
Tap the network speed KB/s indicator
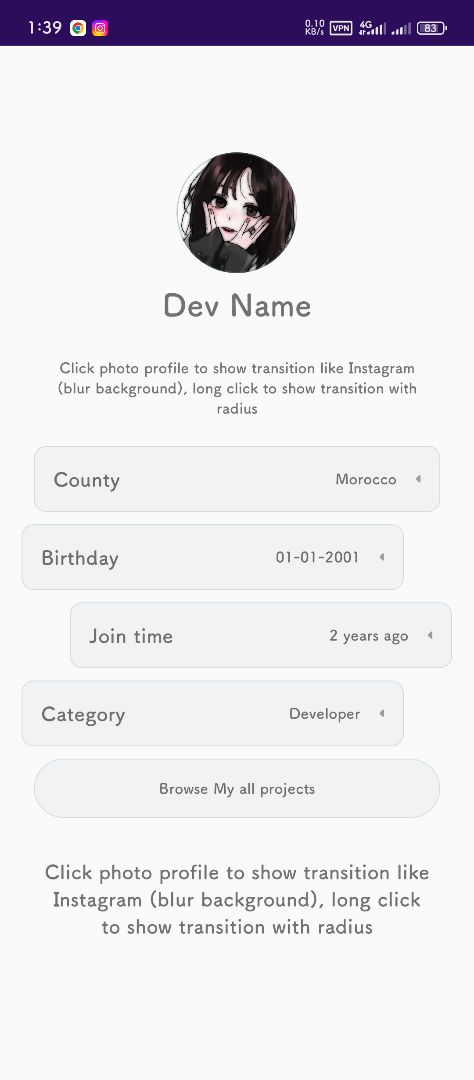(x=314, y=28)
